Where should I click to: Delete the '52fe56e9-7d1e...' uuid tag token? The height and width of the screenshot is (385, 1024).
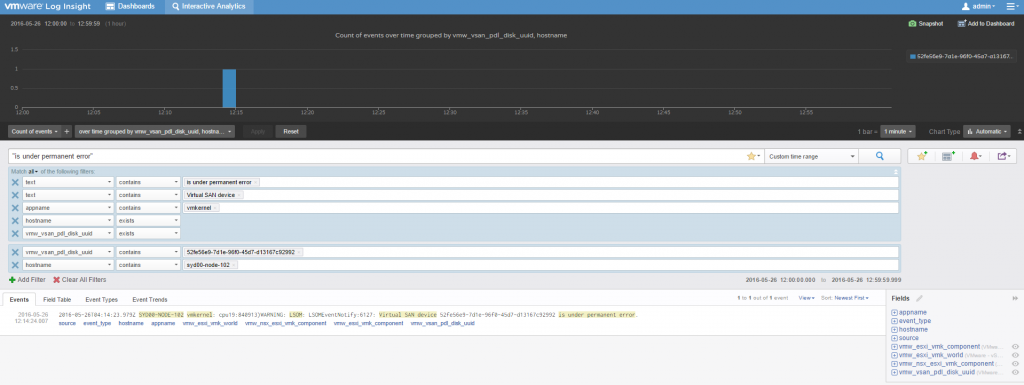coord(300,252)
